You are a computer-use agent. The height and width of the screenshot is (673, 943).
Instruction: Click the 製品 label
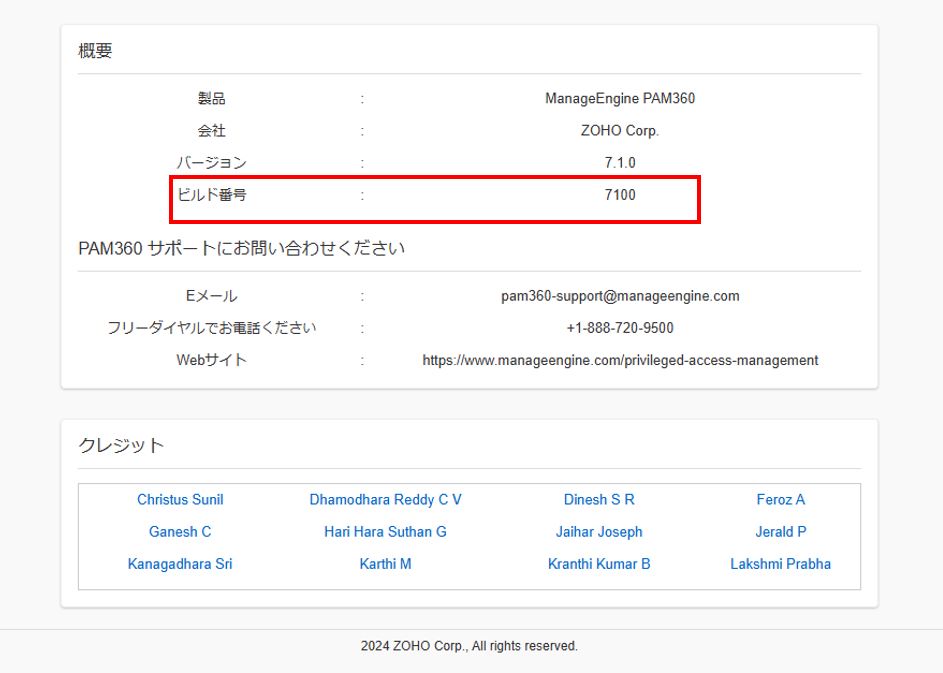click(212, 99)
